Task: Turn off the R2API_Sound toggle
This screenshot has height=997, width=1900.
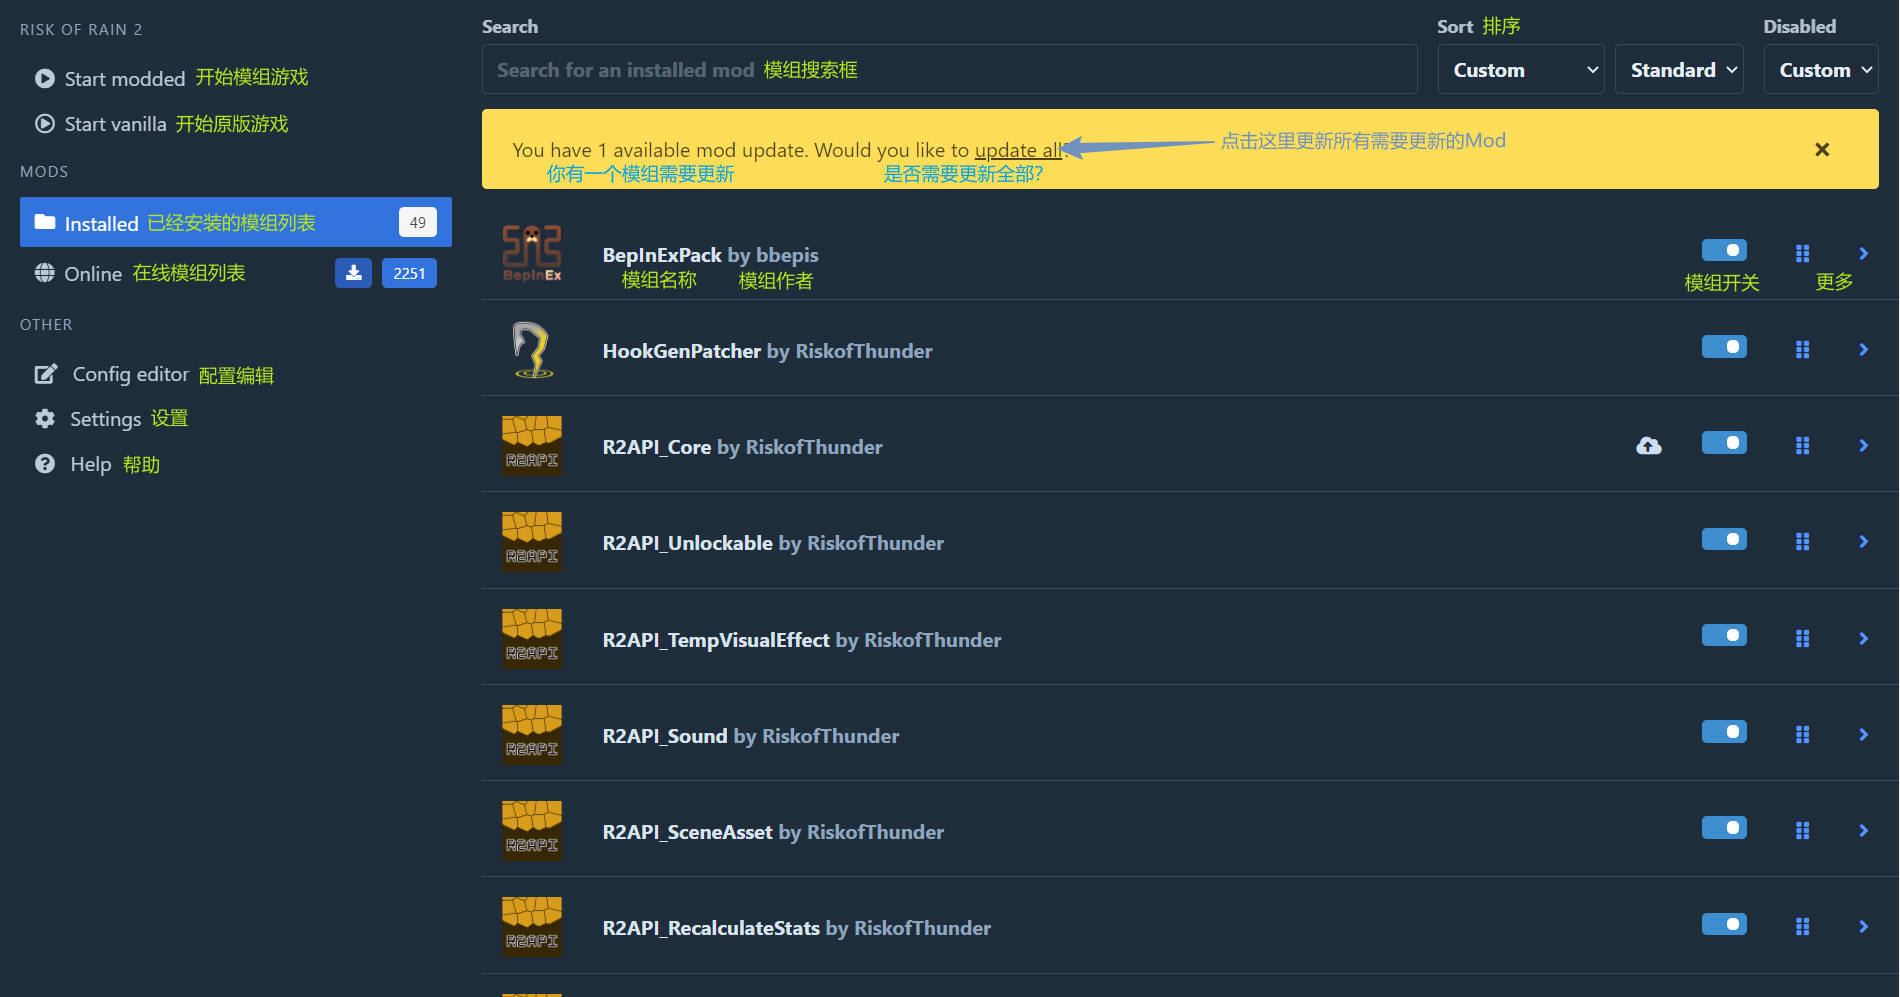Action: [x=1724, y=732]
